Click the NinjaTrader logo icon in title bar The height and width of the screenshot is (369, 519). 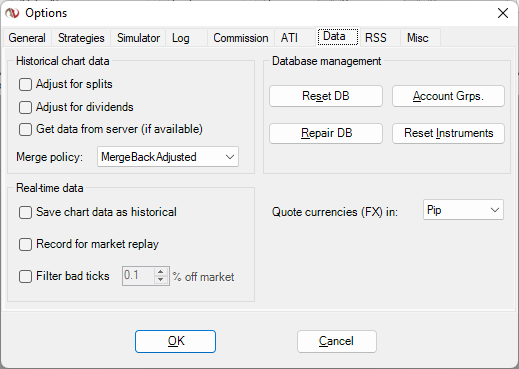click(12, 13)
